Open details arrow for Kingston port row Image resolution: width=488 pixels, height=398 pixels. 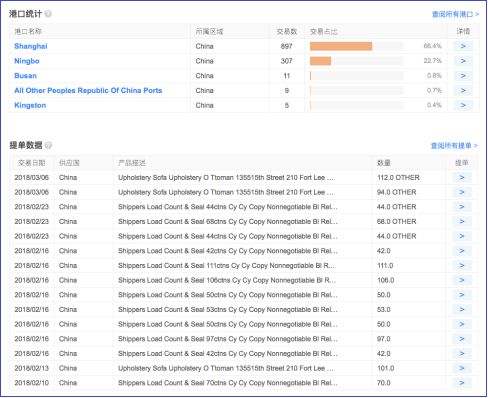[x=463, y=105]
